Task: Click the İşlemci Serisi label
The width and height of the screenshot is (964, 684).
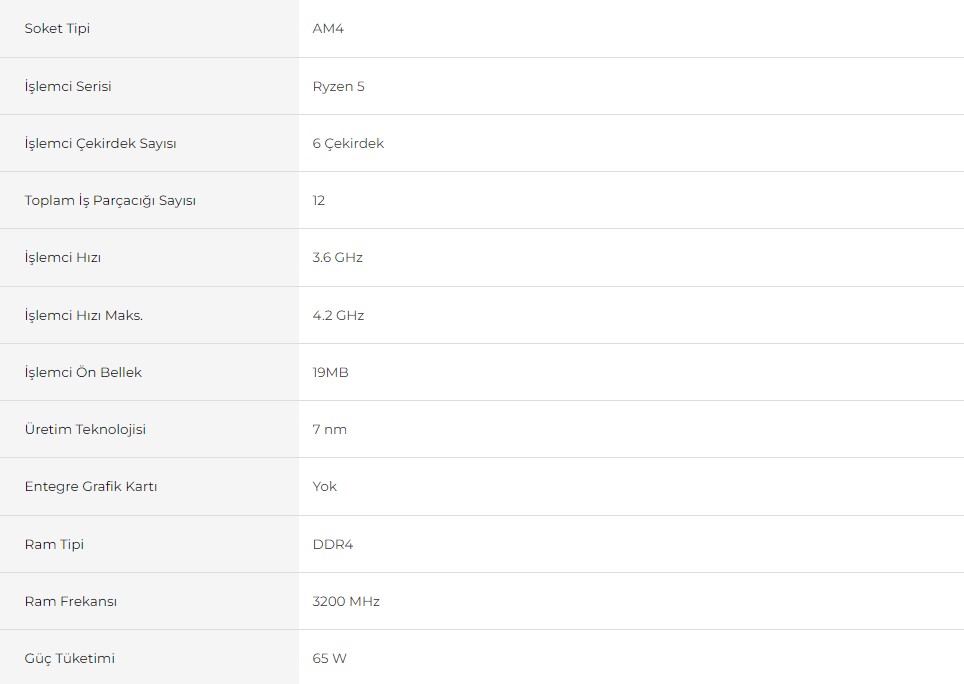Action: coord(68,86)
